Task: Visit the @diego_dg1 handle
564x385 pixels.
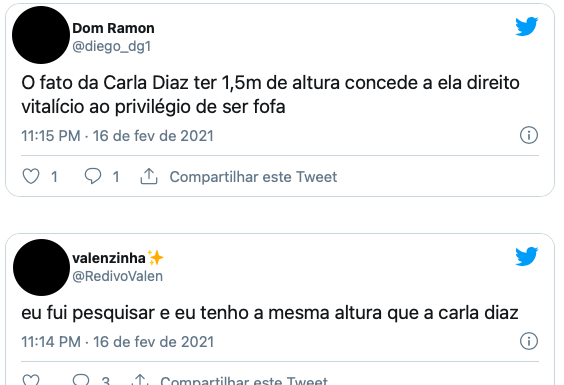Action: coord(112,46)
